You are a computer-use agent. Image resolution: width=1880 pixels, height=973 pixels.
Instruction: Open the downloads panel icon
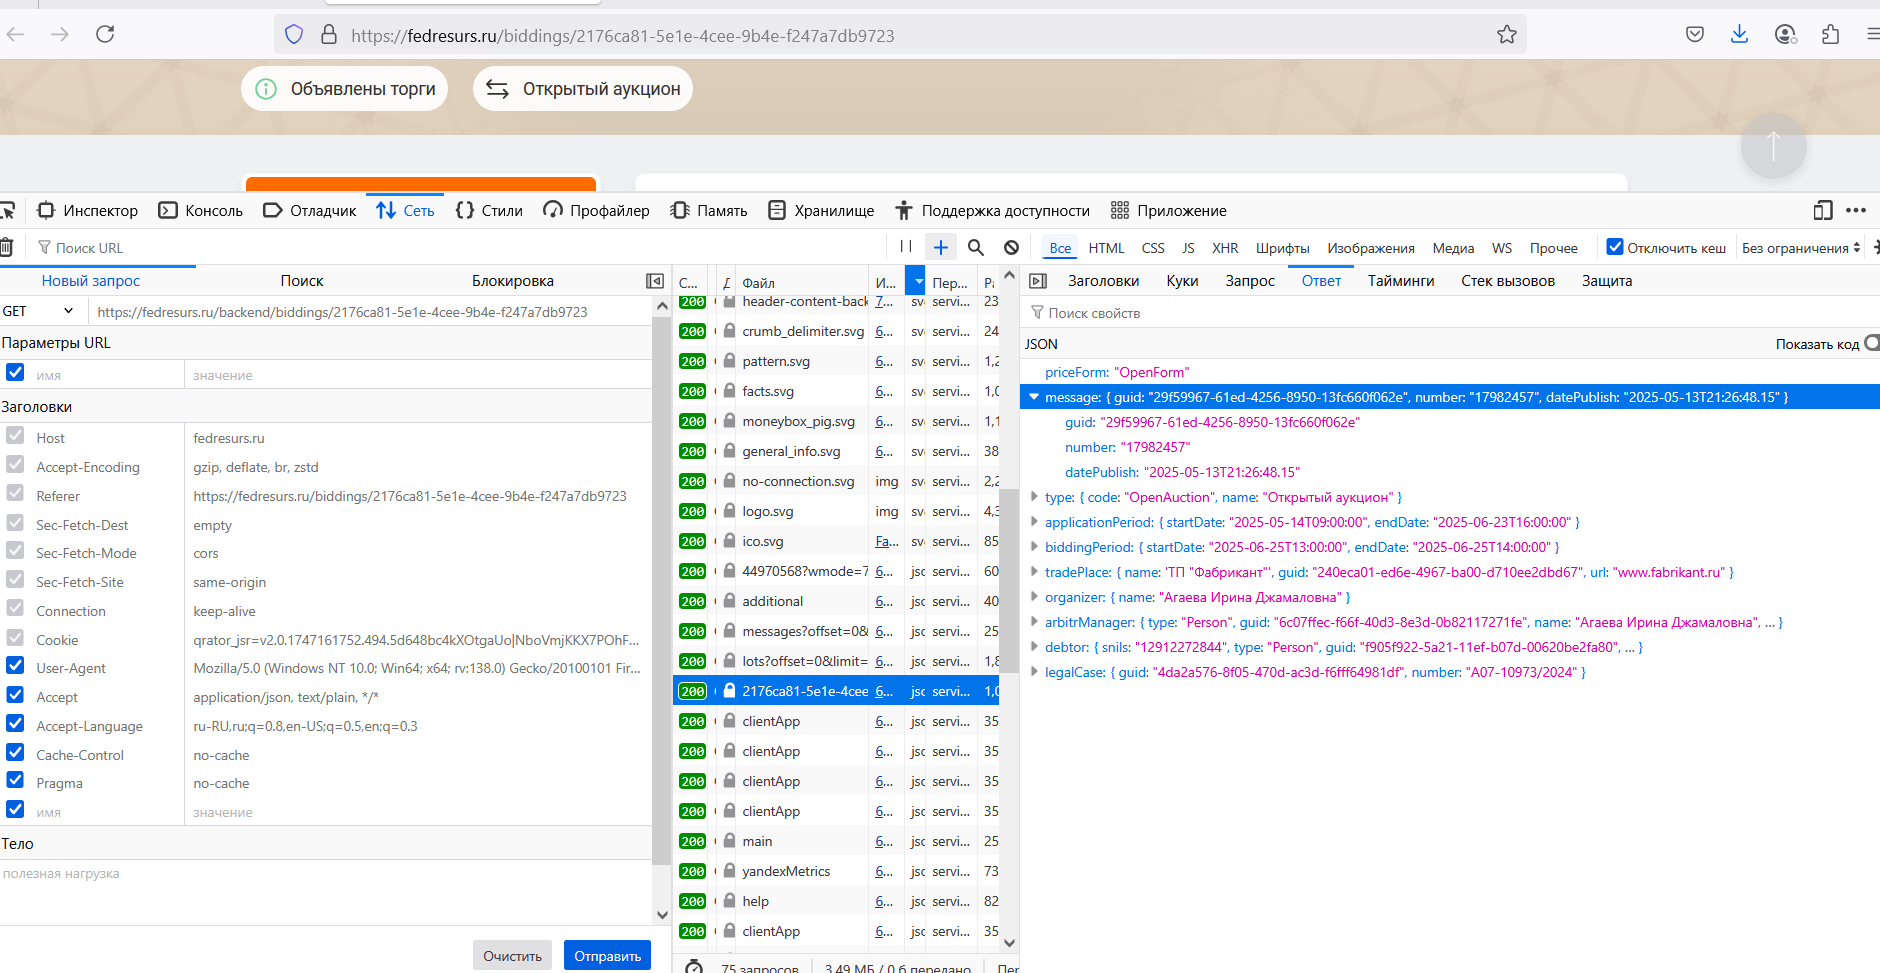pos(1739,34)
